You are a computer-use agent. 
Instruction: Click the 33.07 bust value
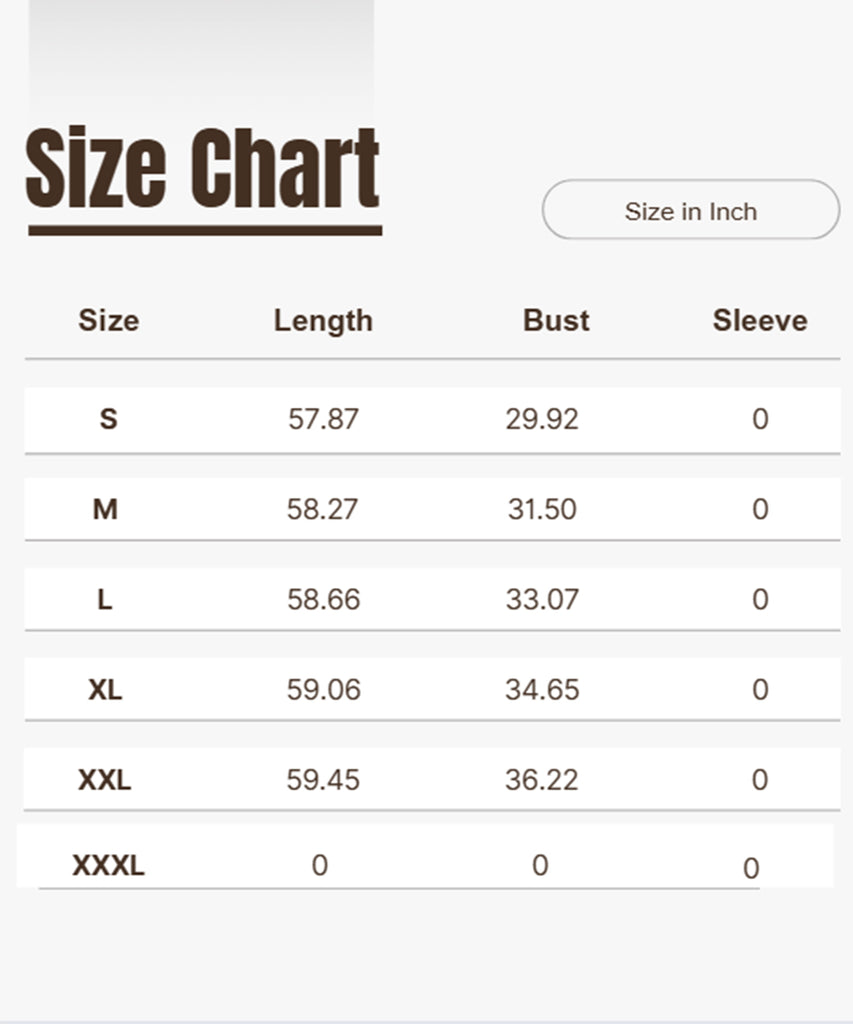[x=542, y=599]
